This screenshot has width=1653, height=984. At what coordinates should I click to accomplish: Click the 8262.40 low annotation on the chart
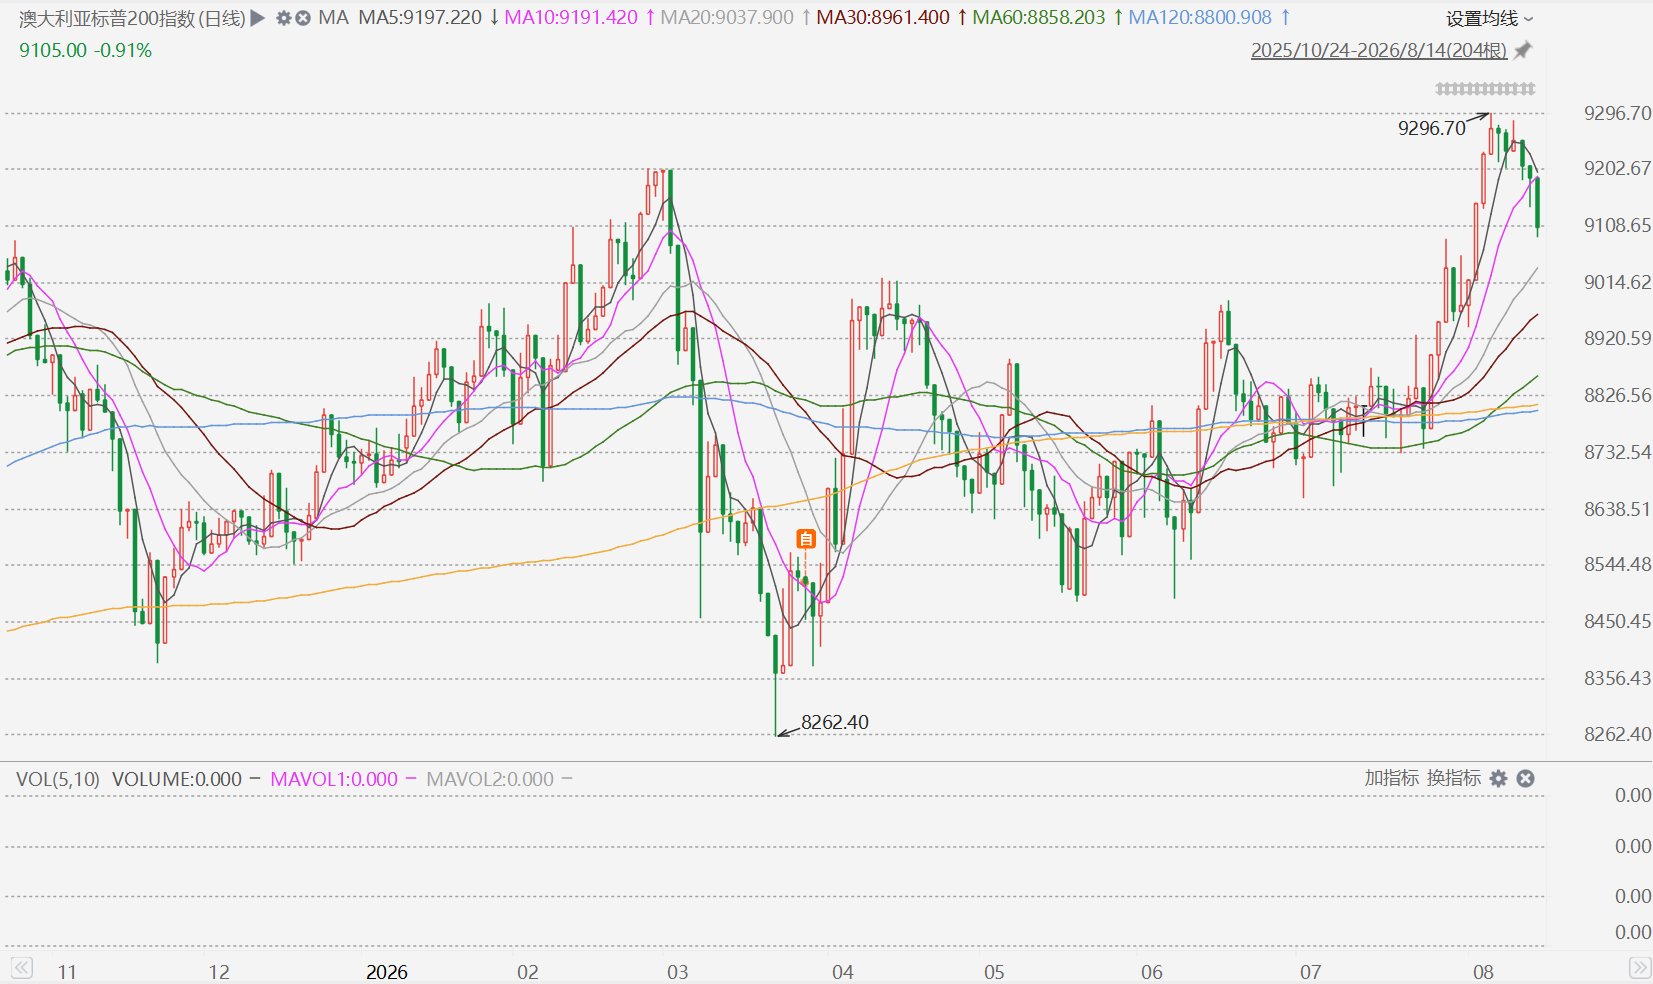(835, 722)
